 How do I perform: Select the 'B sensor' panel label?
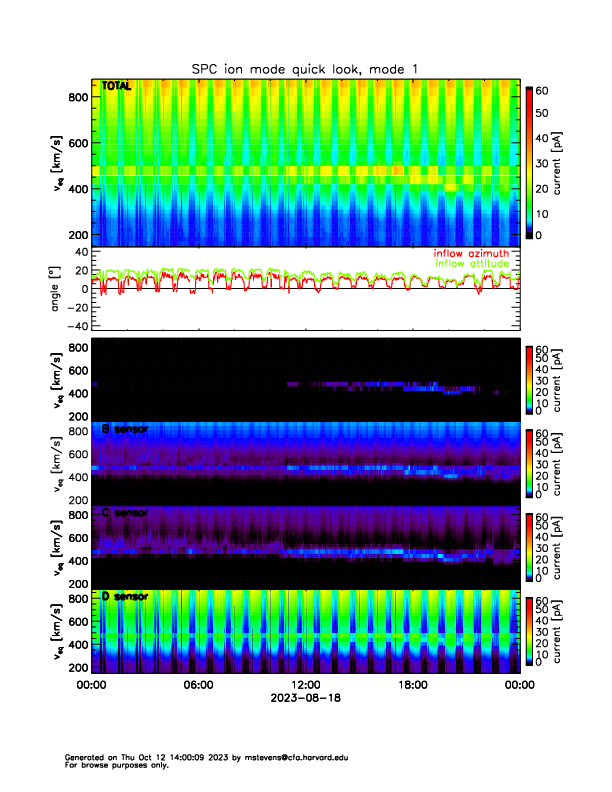tap(124, 429)
